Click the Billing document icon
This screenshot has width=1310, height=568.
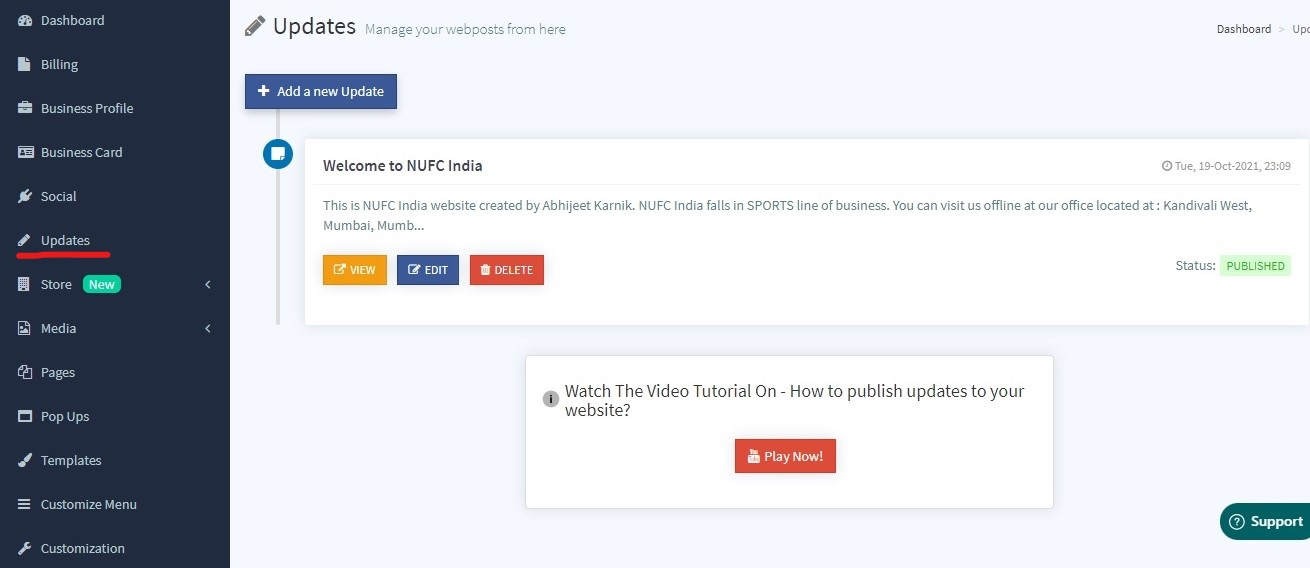25,64
